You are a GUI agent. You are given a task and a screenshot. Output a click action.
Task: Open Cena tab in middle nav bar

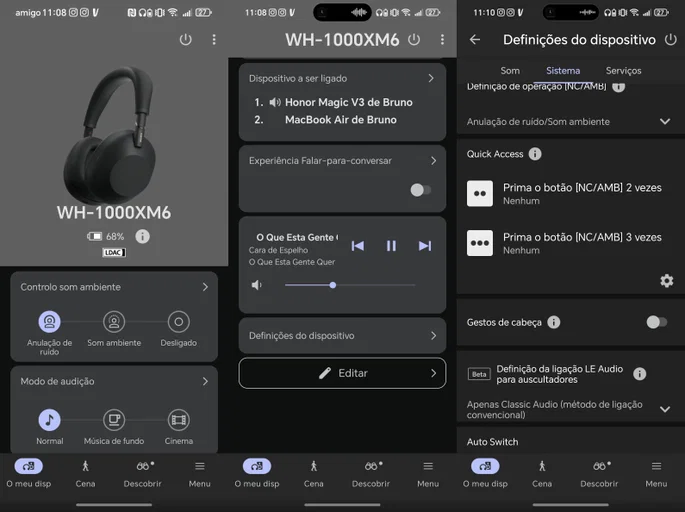314,474
